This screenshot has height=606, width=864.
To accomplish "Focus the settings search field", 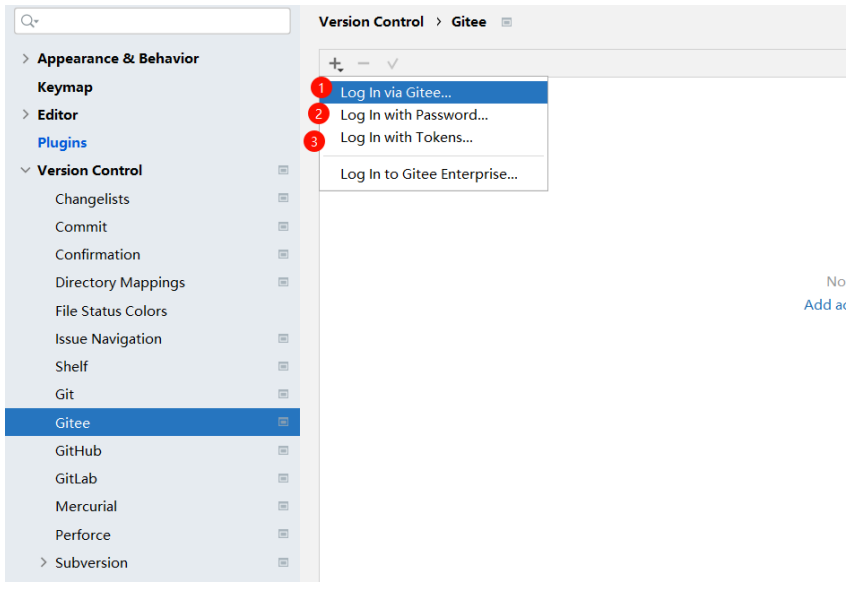I will 152,21.
